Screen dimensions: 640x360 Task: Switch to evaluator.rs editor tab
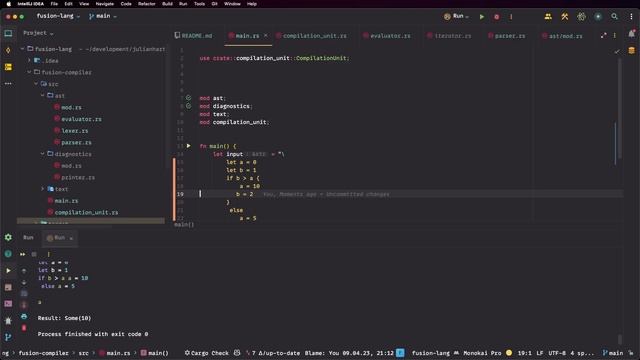pos(387,36)
